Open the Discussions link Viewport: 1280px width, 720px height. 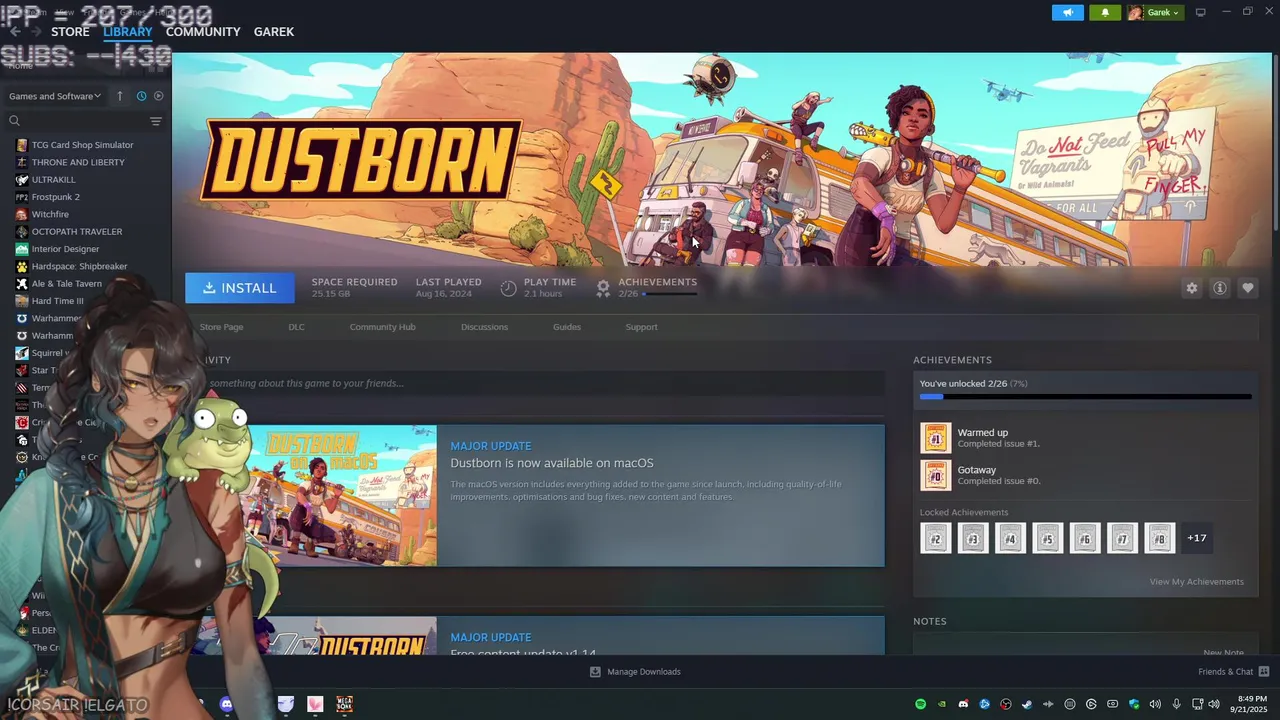484,327
